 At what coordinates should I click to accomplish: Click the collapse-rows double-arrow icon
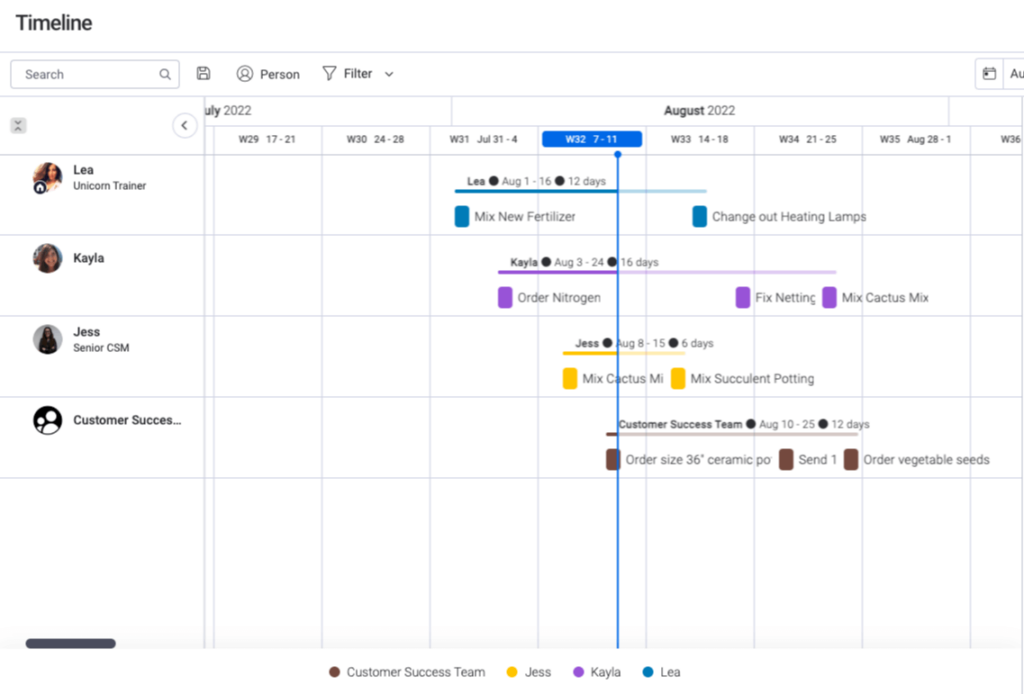tap(18, 125)
